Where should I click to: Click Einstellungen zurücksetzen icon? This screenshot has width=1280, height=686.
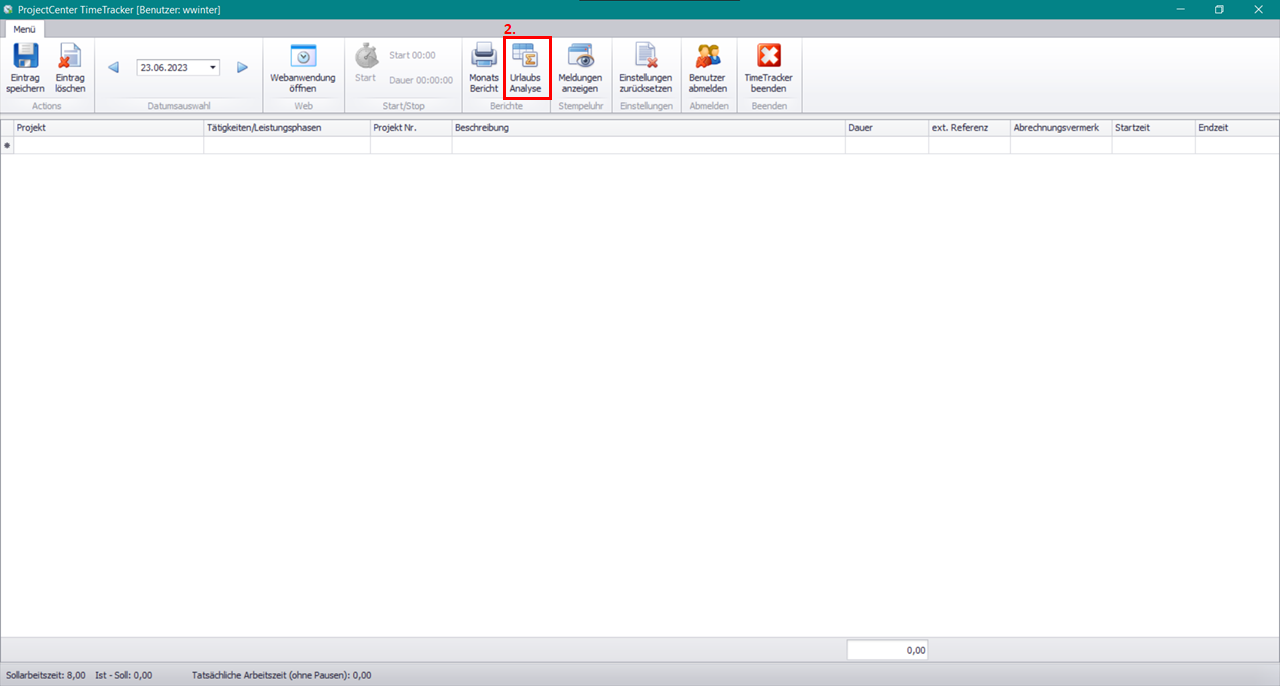pyautogui.click(x=645, y=56)
